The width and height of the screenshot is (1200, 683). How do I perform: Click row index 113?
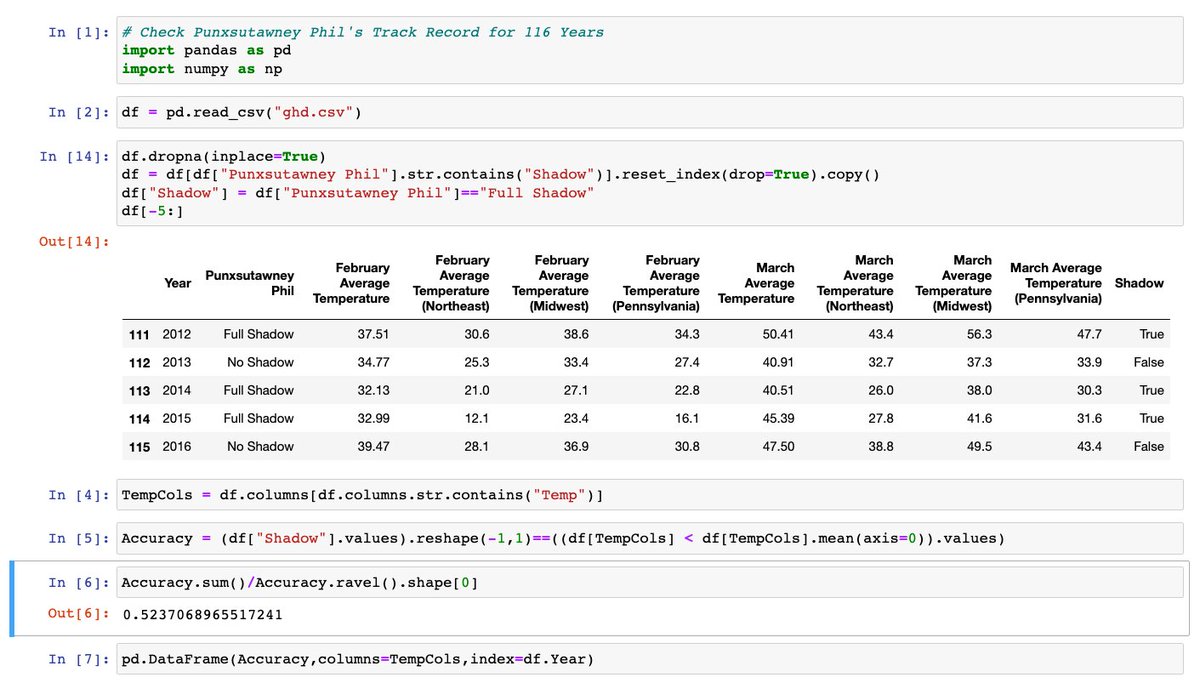pyautogui.click(x=141, y=390)
